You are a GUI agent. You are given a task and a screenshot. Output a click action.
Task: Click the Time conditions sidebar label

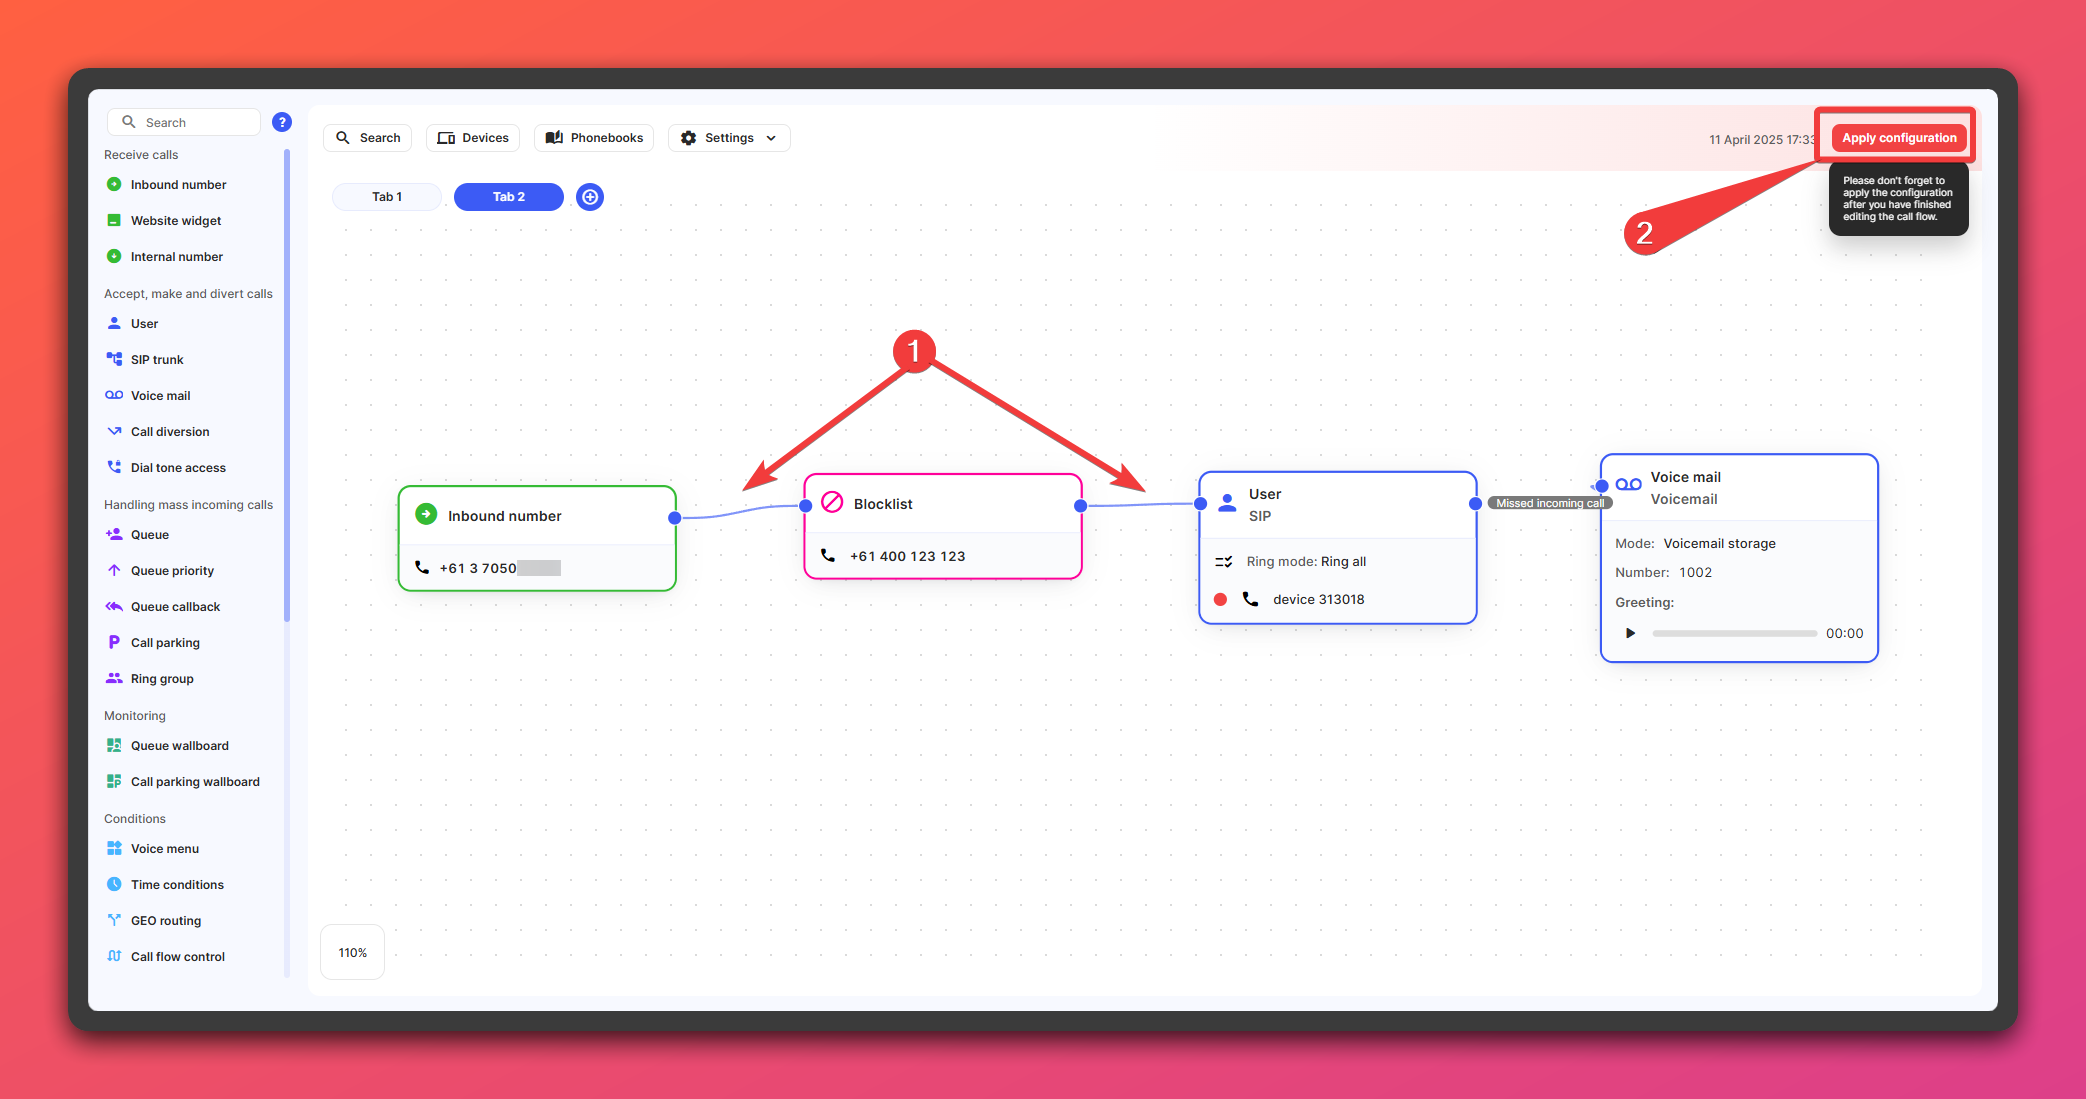click(177, 884)
